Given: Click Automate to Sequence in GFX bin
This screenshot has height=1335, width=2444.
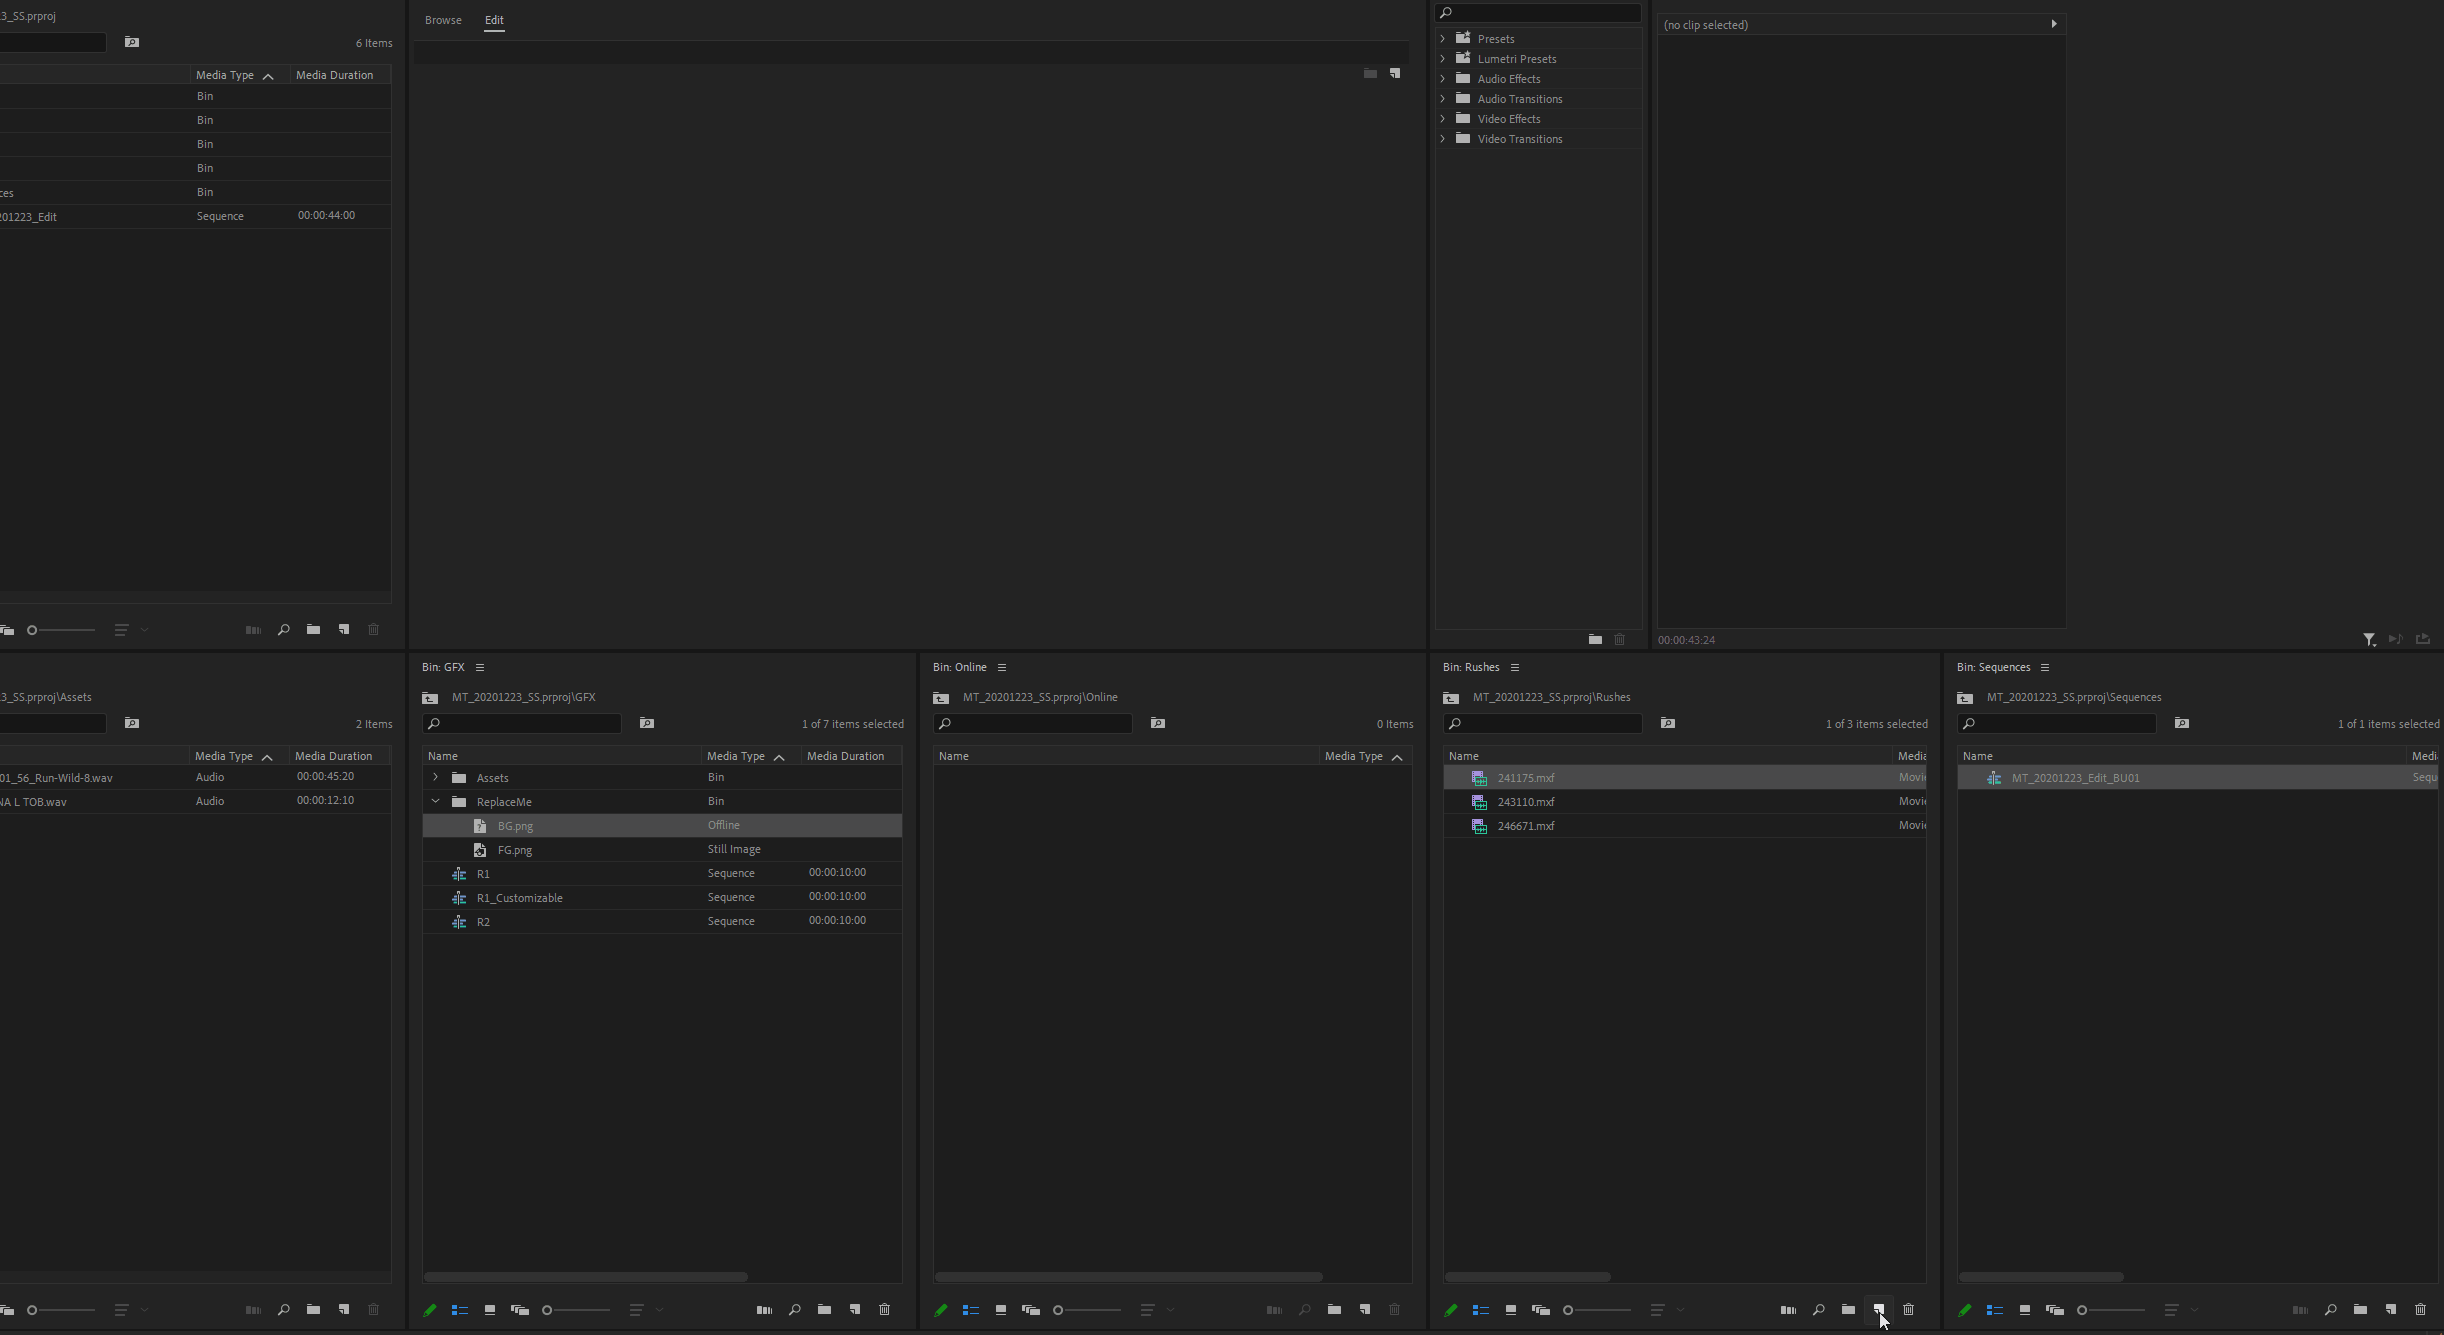Looking at the screenshot, I should coord(764,1309).
